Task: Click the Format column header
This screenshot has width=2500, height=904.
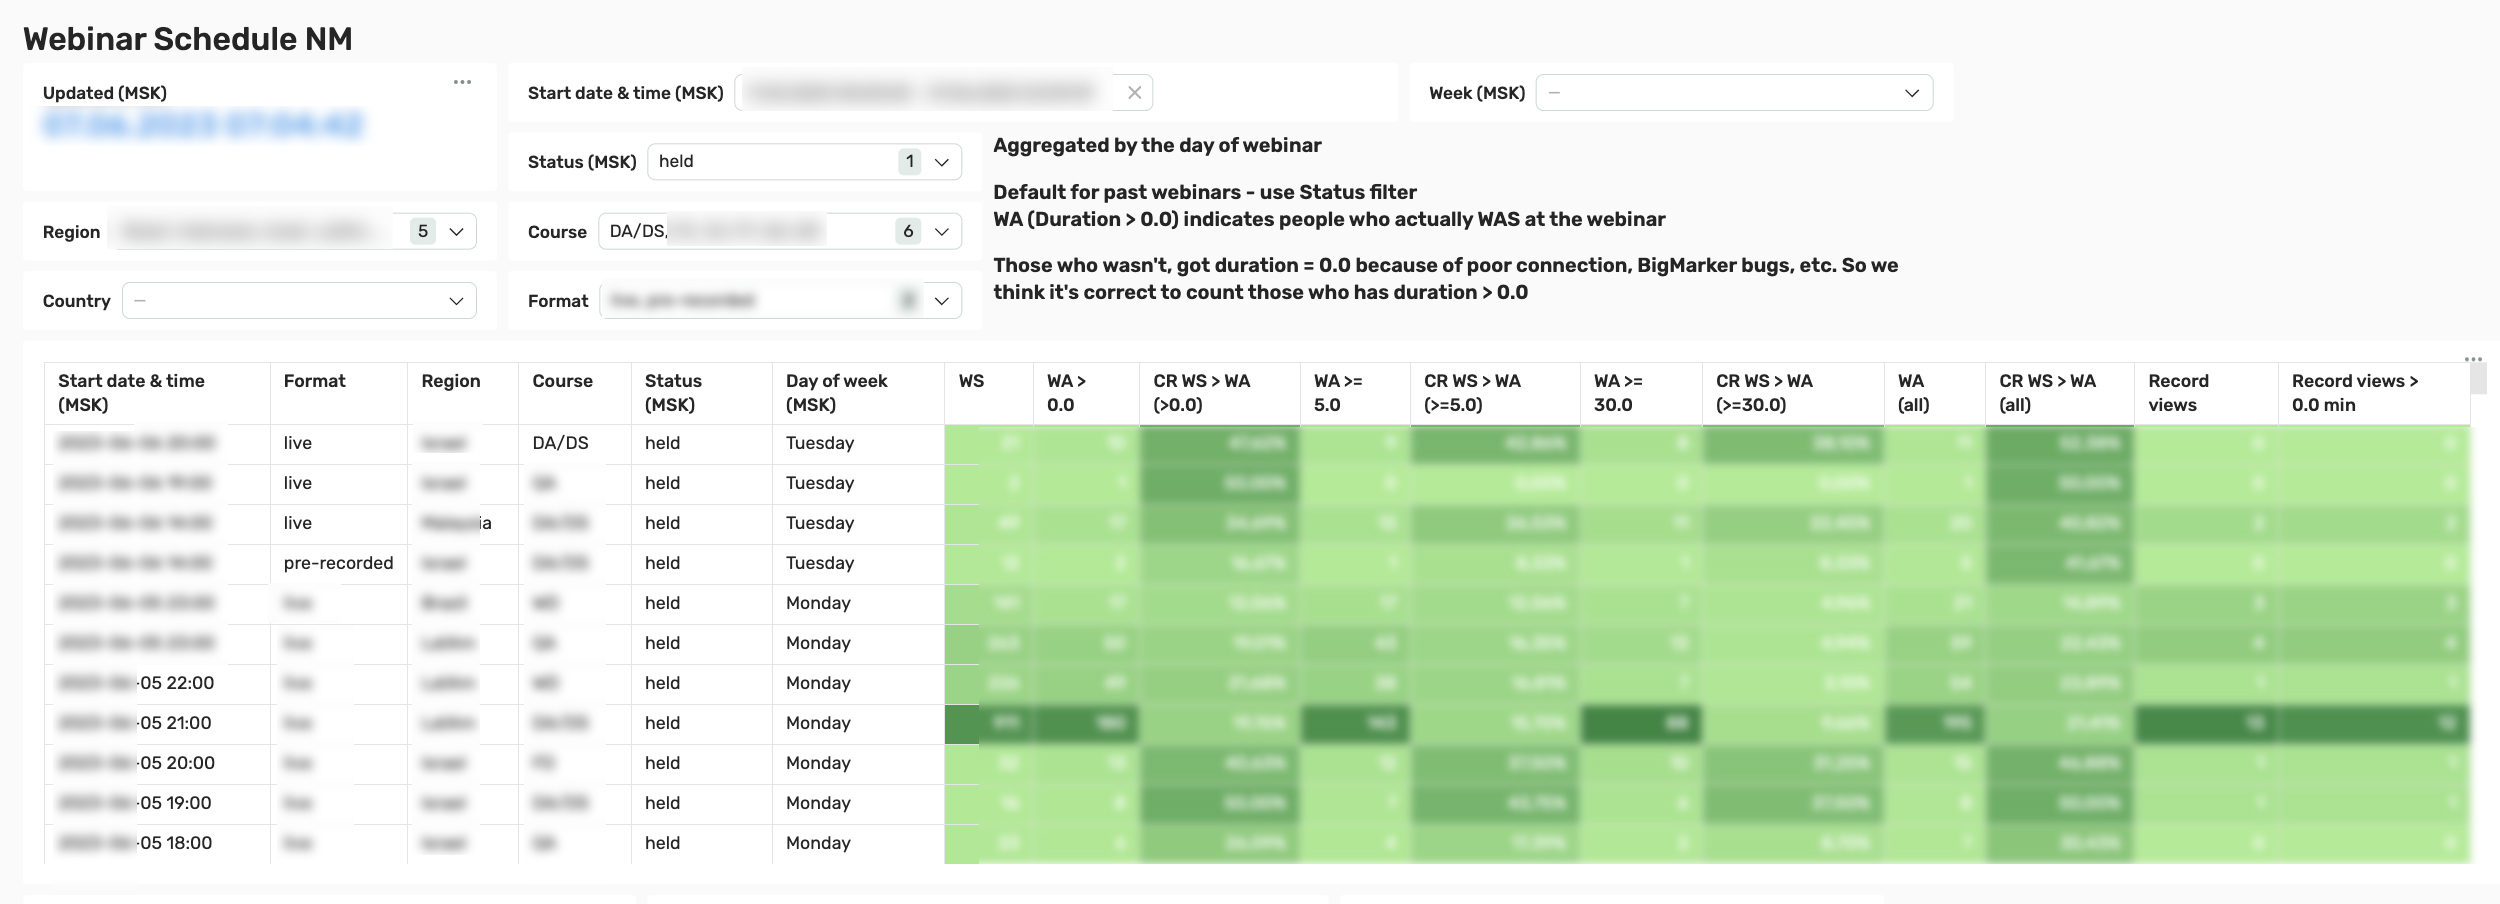Action: (314, 381)
